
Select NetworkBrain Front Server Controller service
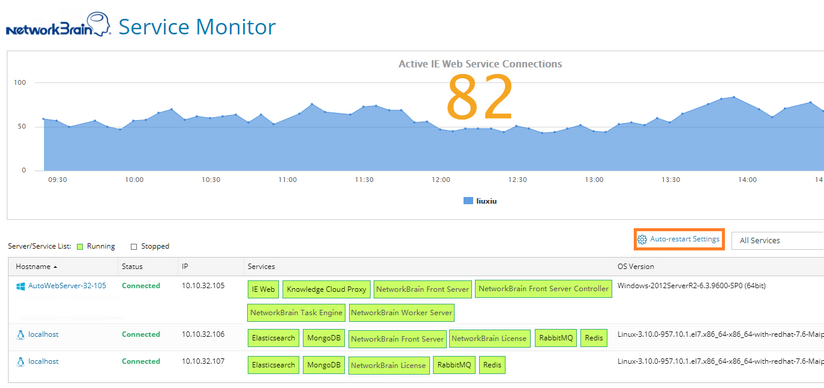tap(544, 289)
